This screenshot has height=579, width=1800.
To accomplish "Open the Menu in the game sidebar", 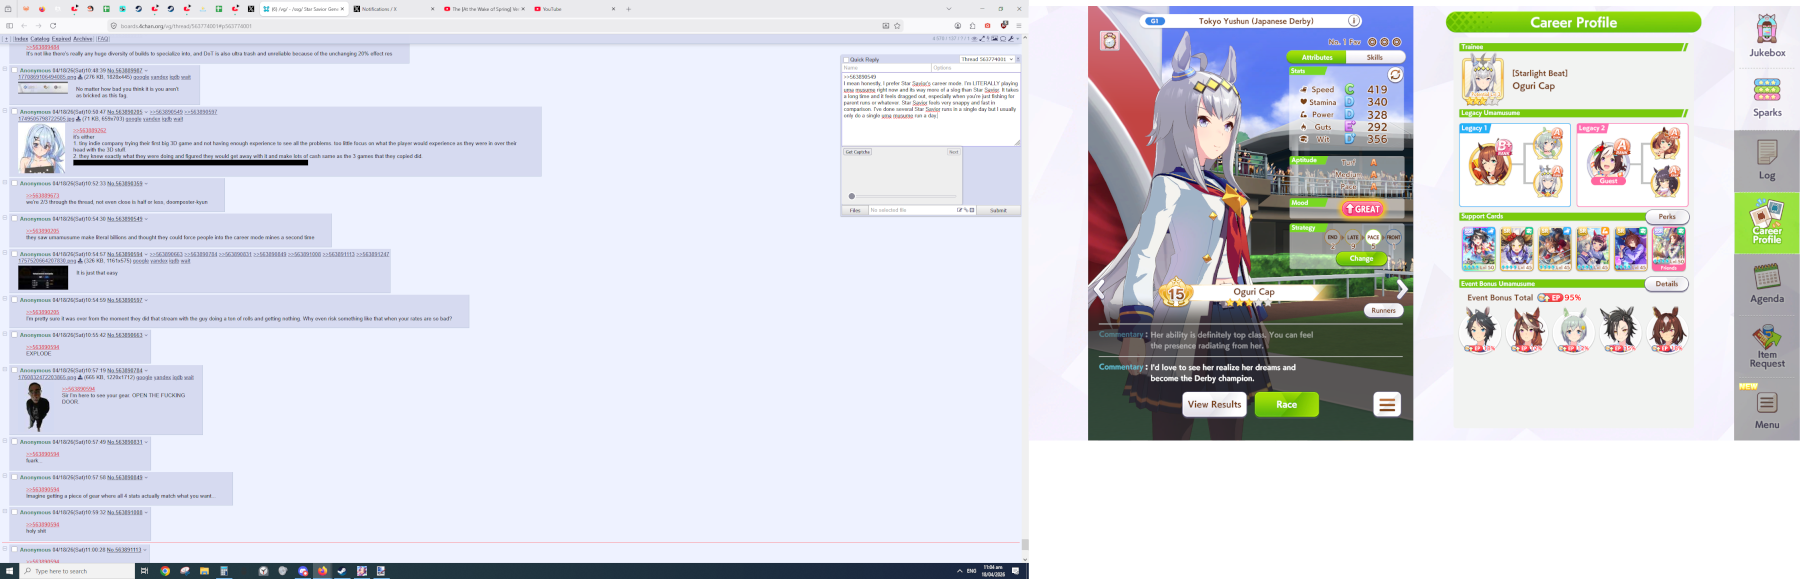I will point(1766,410).
